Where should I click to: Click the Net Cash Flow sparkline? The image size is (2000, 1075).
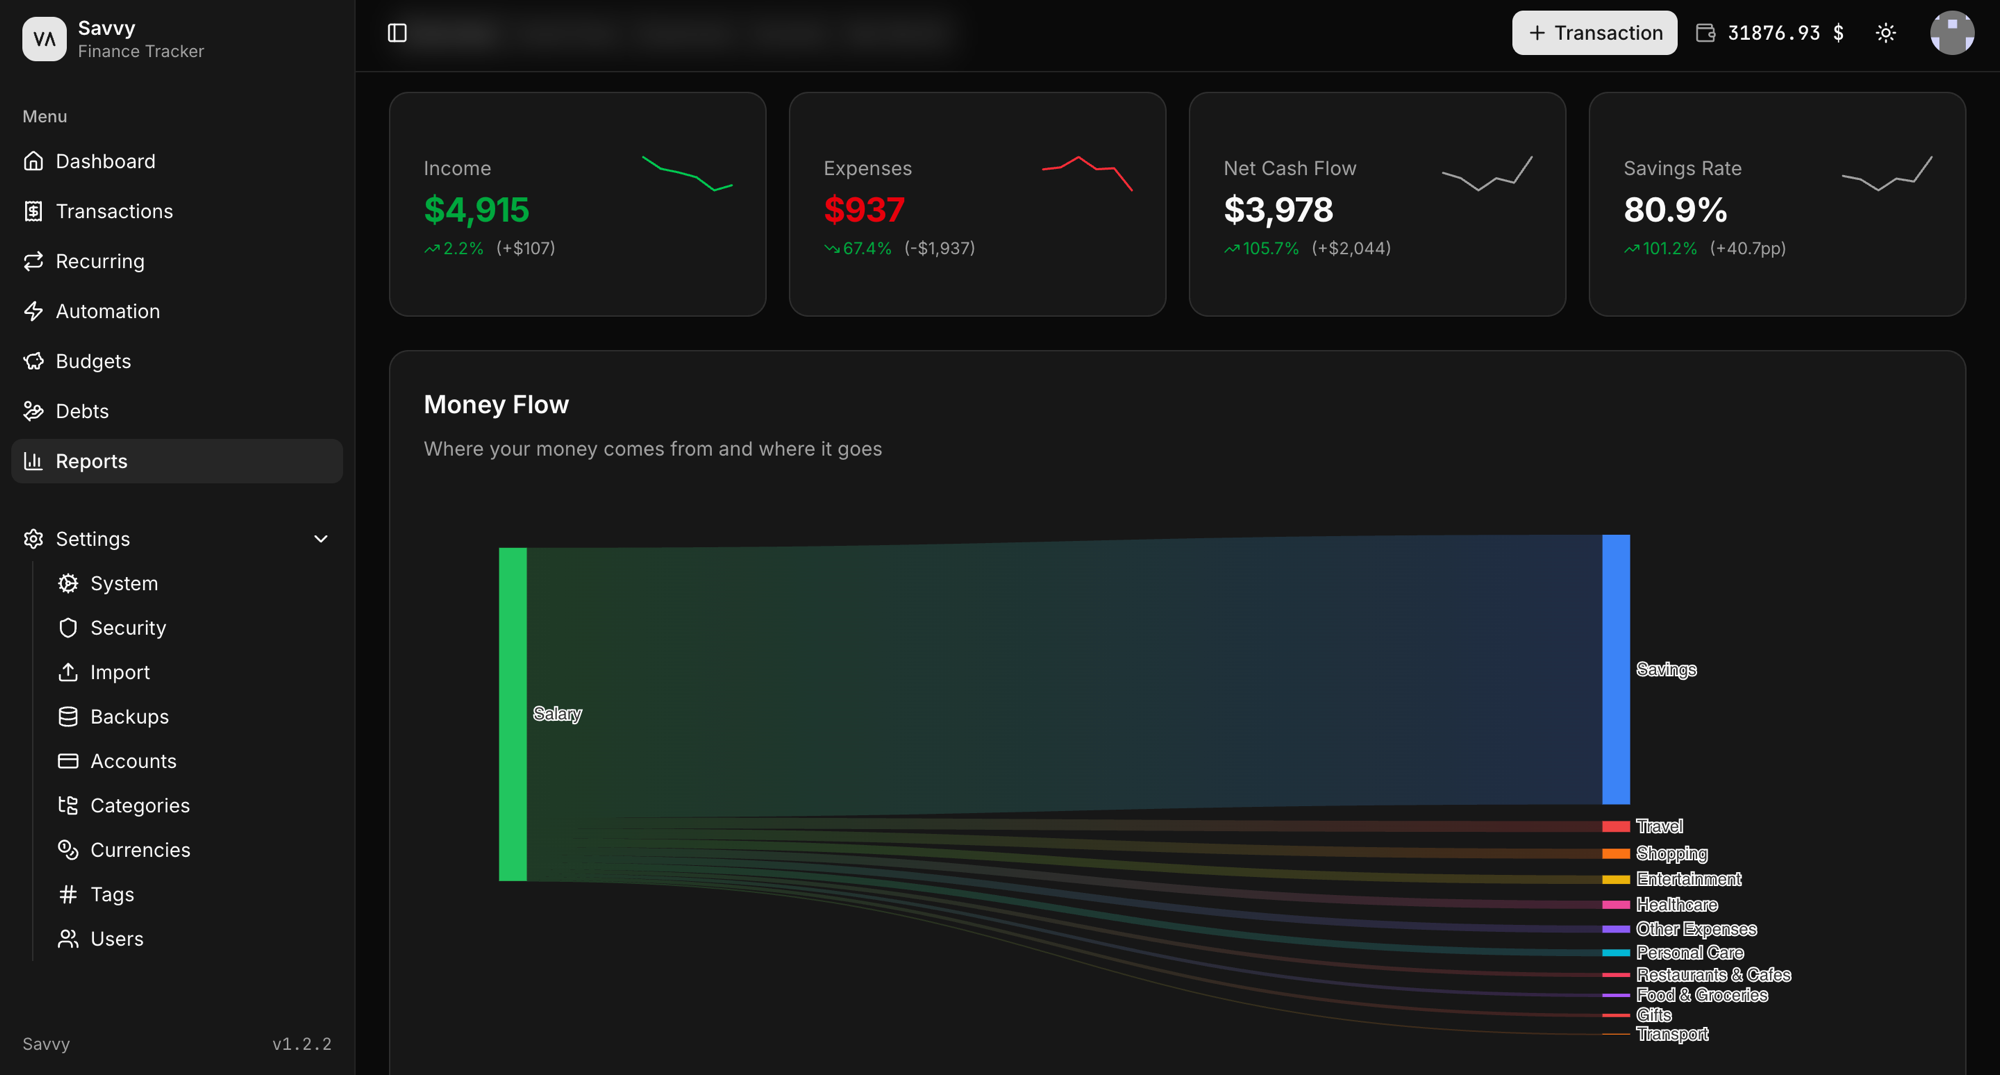coord(1487,173)
